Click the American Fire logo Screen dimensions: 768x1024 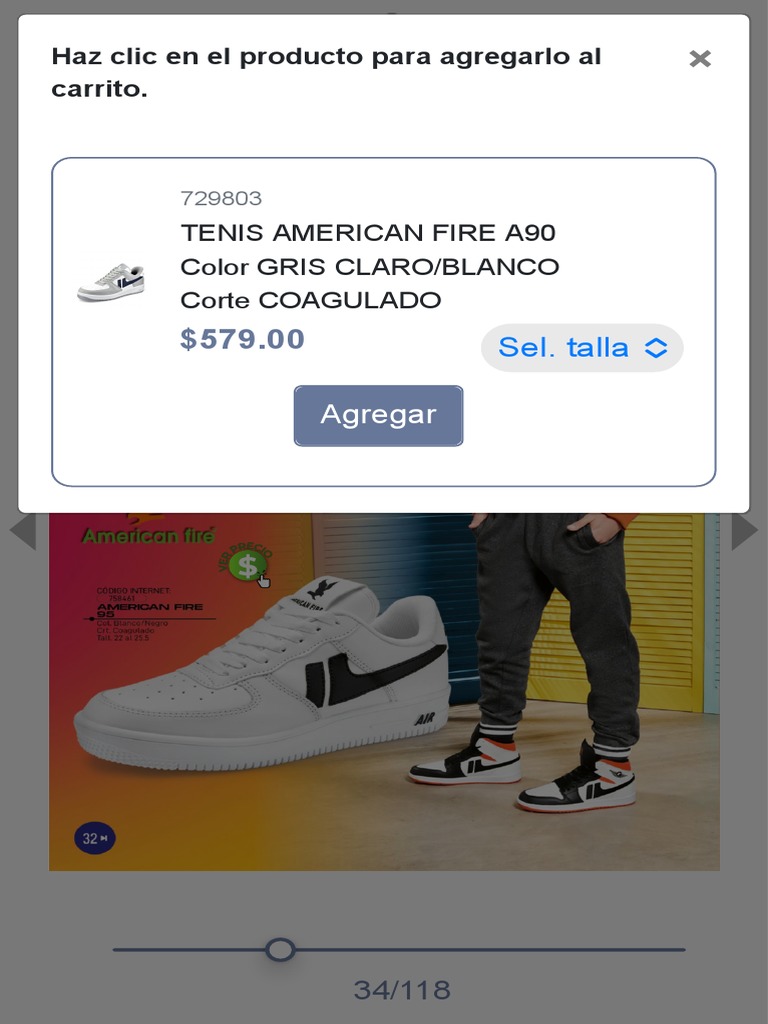pos(148,535)
